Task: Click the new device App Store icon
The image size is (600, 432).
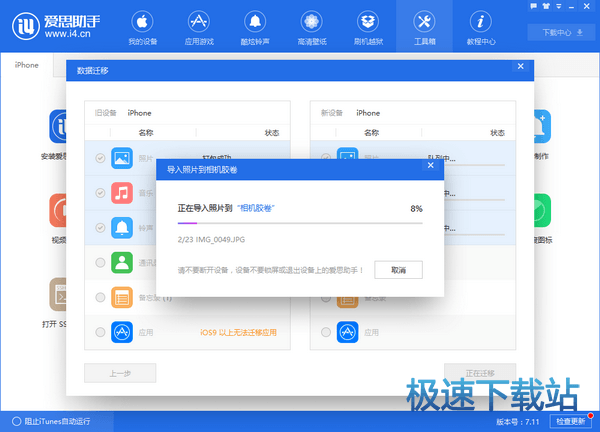Action: tap(347, 332)
